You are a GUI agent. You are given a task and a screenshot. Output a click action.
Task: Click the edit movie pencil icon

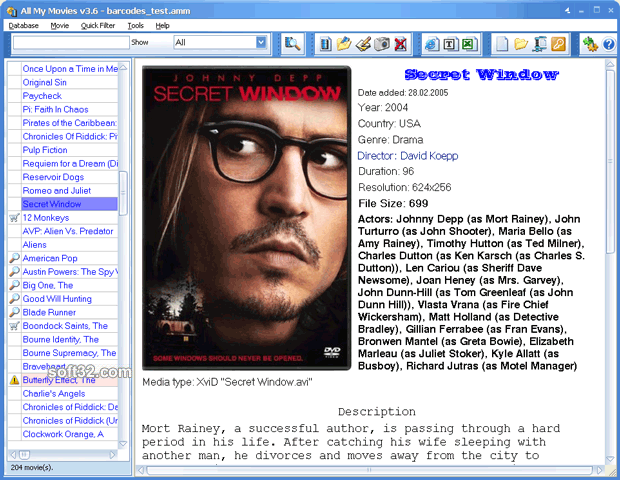(363, 43)
